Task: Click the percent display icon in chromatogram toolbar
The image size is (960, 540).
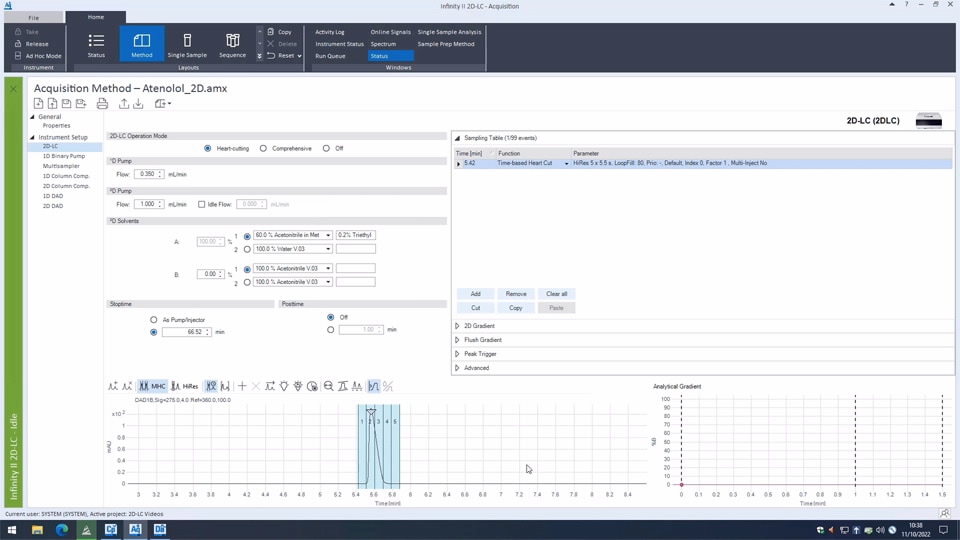Action: point(388,386)
